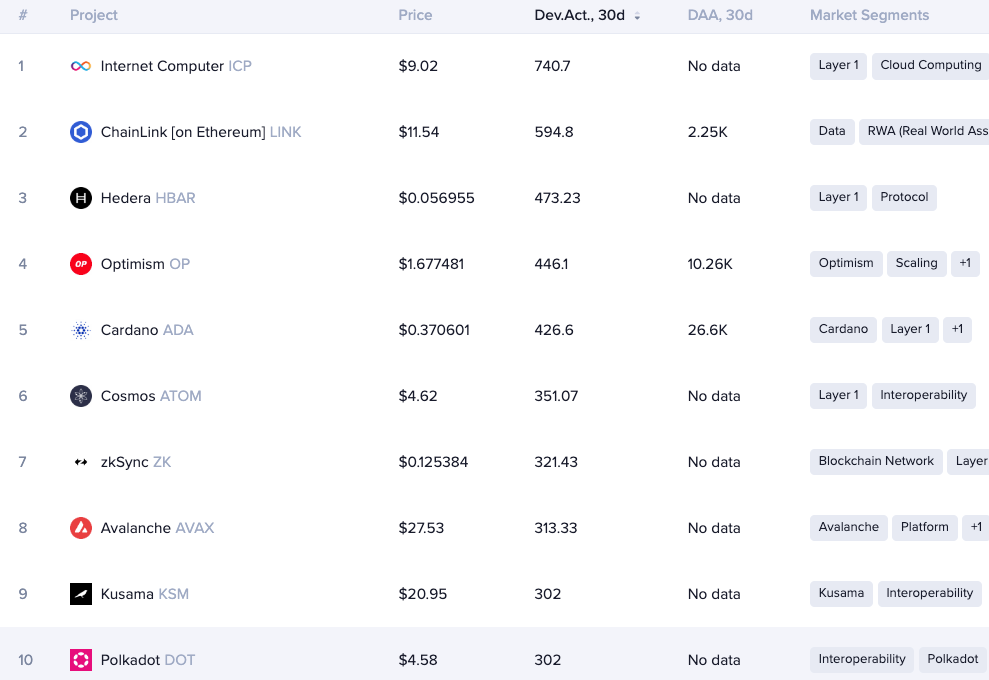Viewport: 989px width, 680px height.
Task: Click the Market Segments column header
Action: pyautogui.click(x=869, y=15)
